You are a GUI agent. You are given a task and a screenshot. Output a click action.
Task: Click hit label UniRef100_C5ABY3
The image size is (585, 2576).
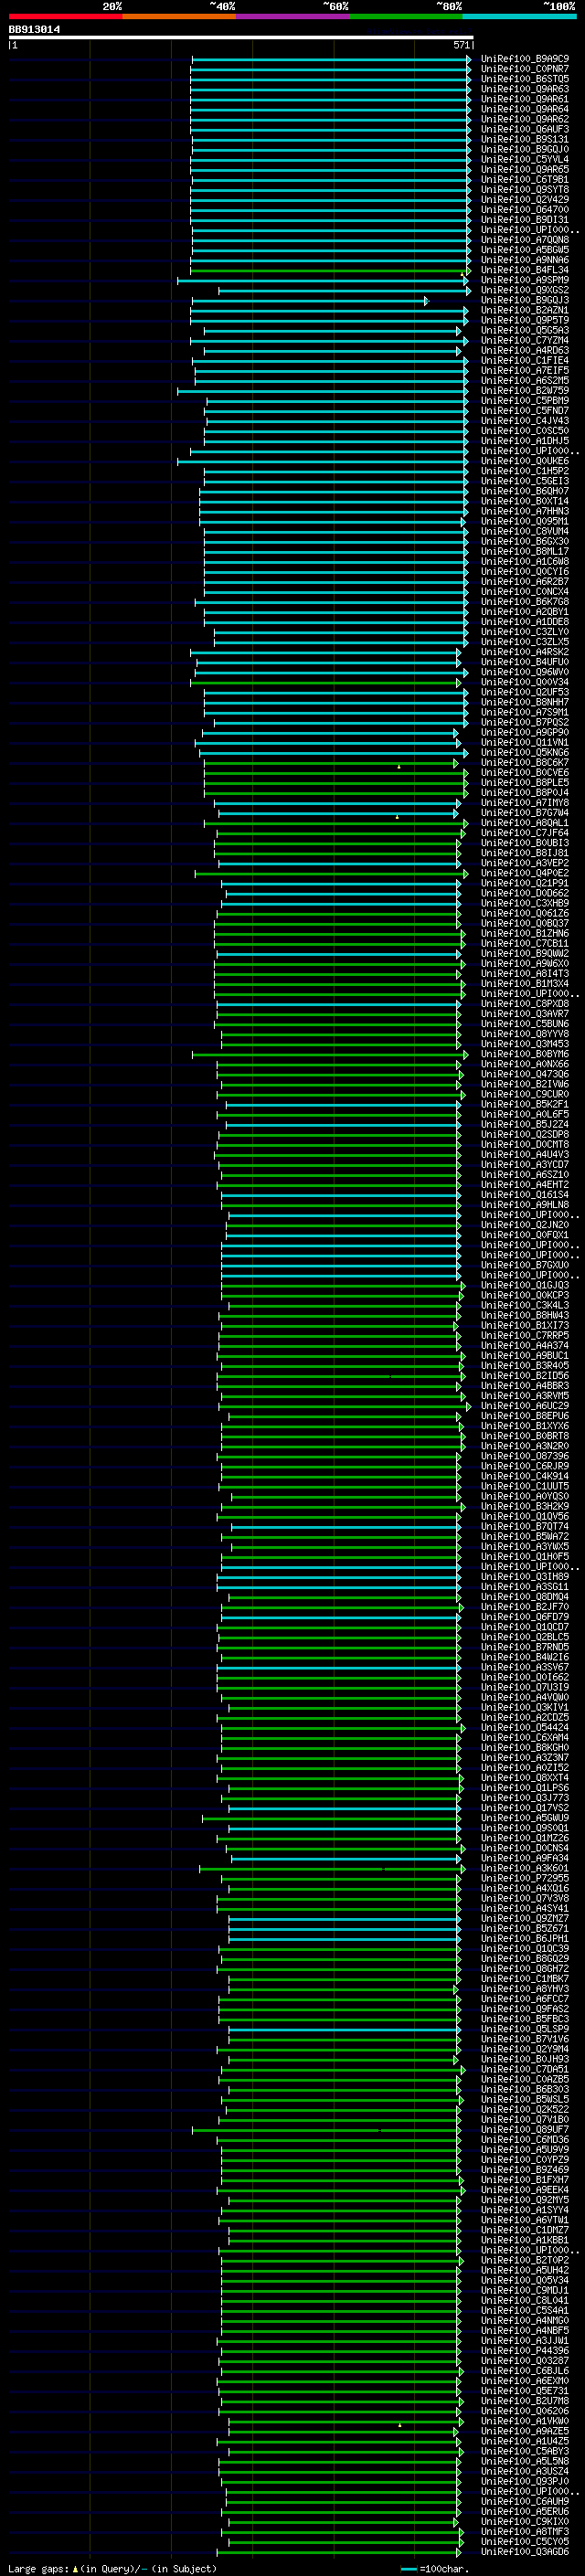click(524, 2450)
